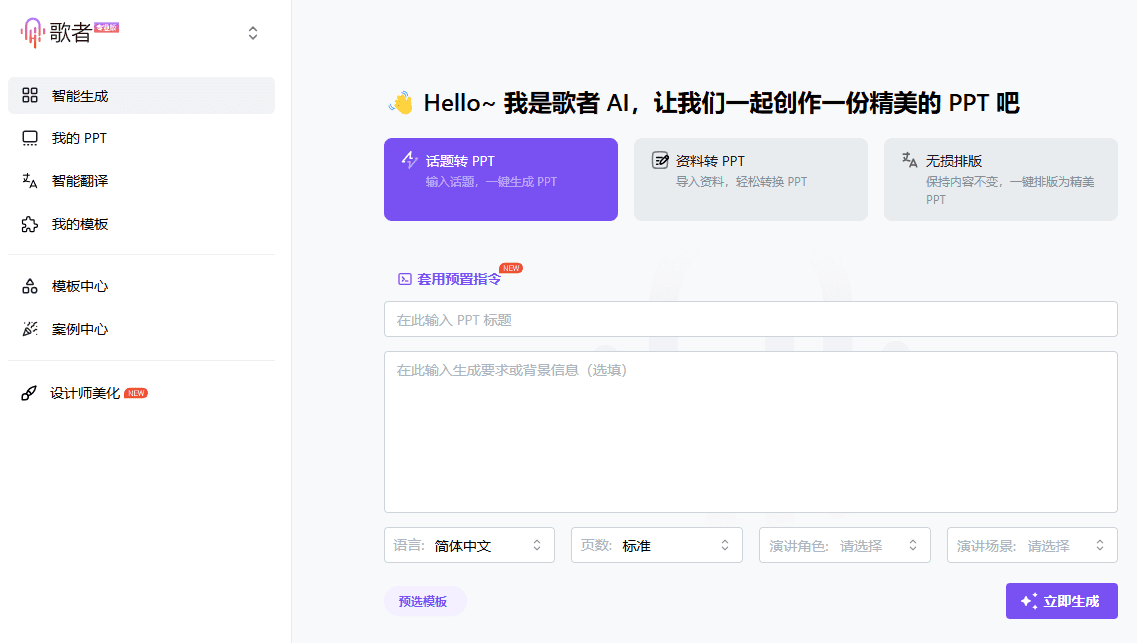Select the 话题转 PPT mode card

(500, 179)
